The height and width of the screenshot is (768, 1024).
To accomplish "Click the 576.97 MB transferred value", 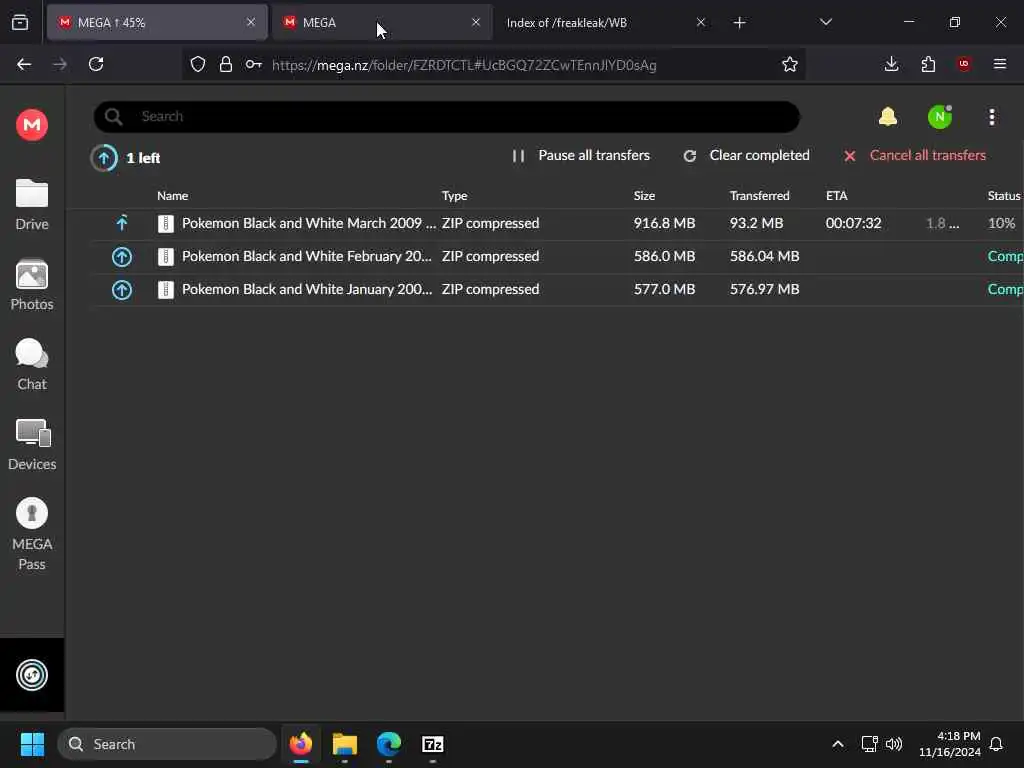I will pyautogui.click(x=765, y=289).
